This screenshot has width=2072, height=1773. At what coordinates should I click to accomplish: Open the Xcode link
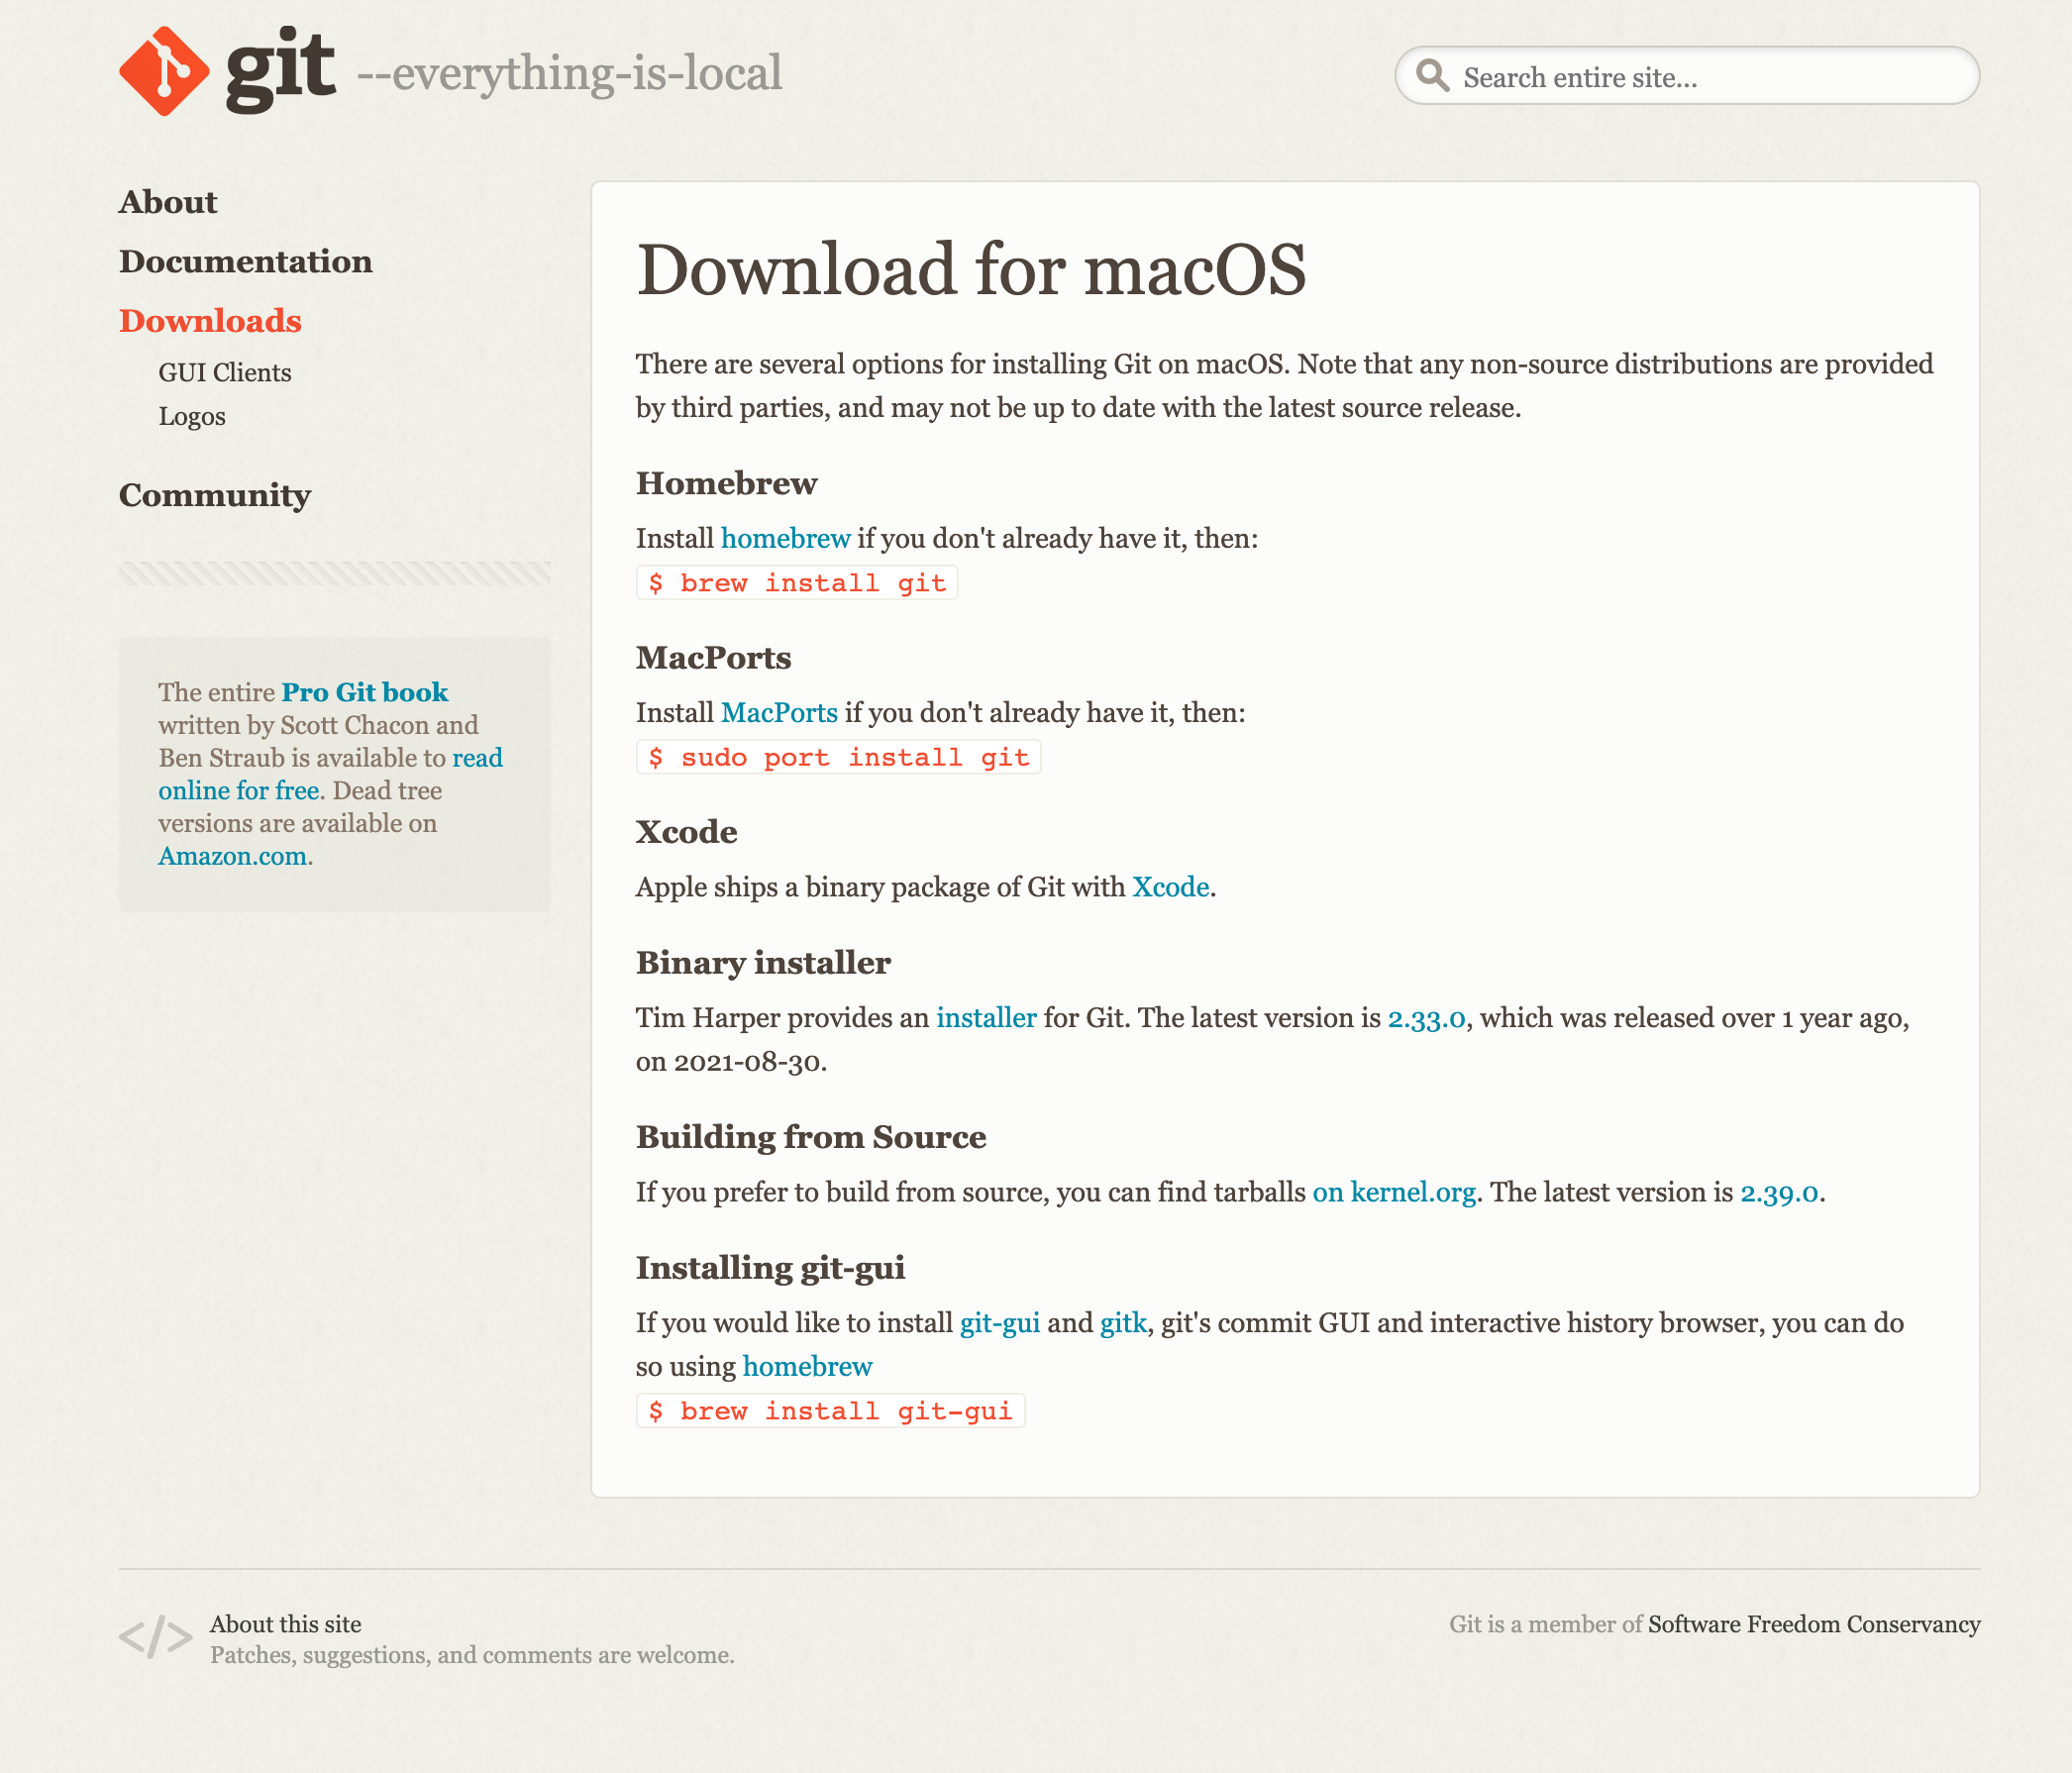[1171, 888]
